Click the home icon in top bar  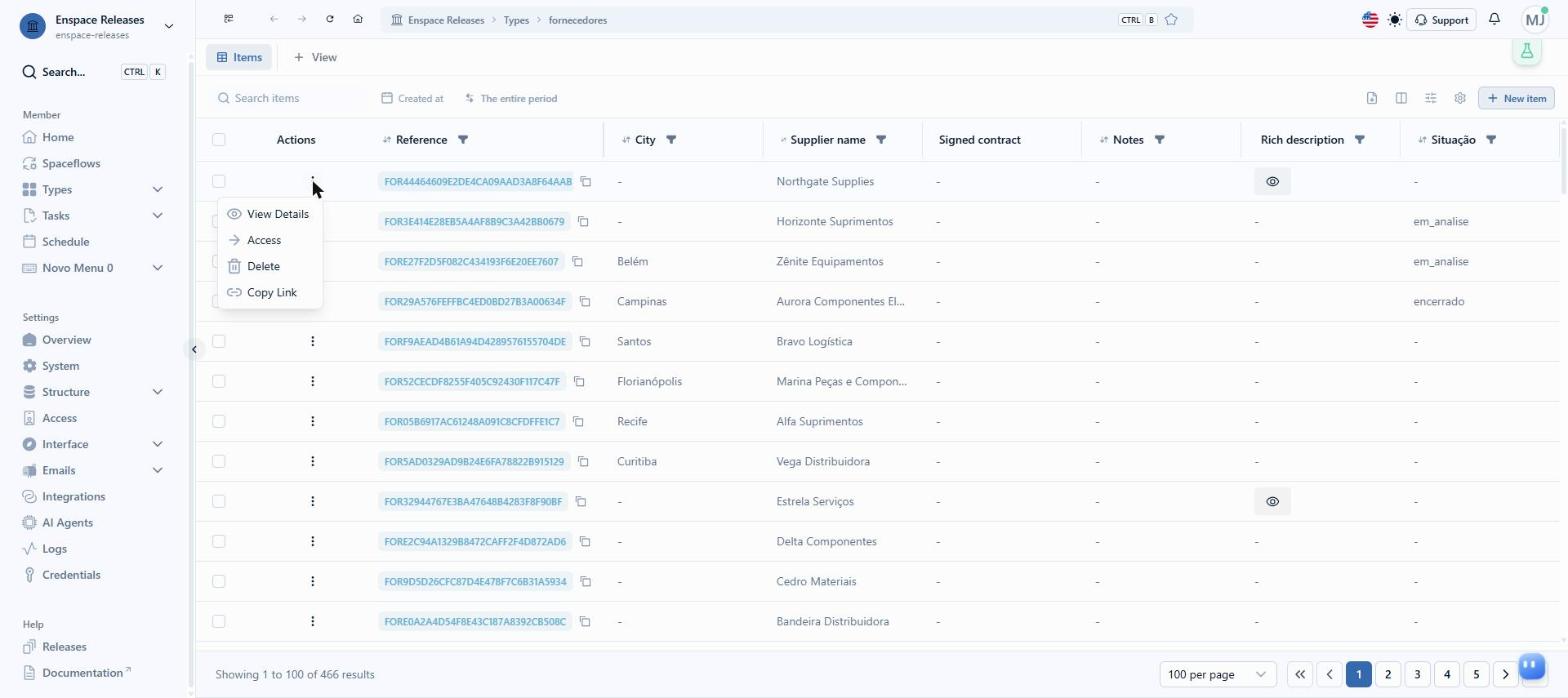[x=358, y=19]
